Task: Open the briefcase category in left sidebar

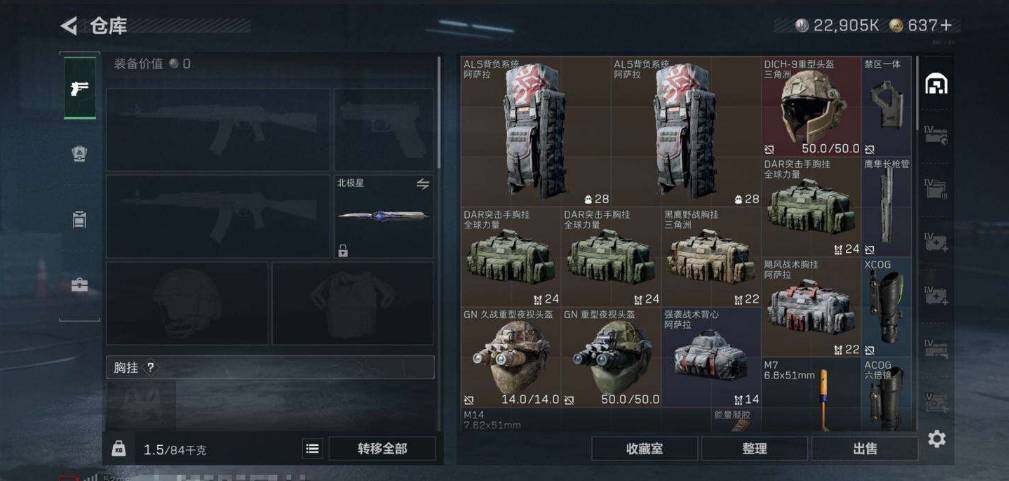Action: [79, 285]
